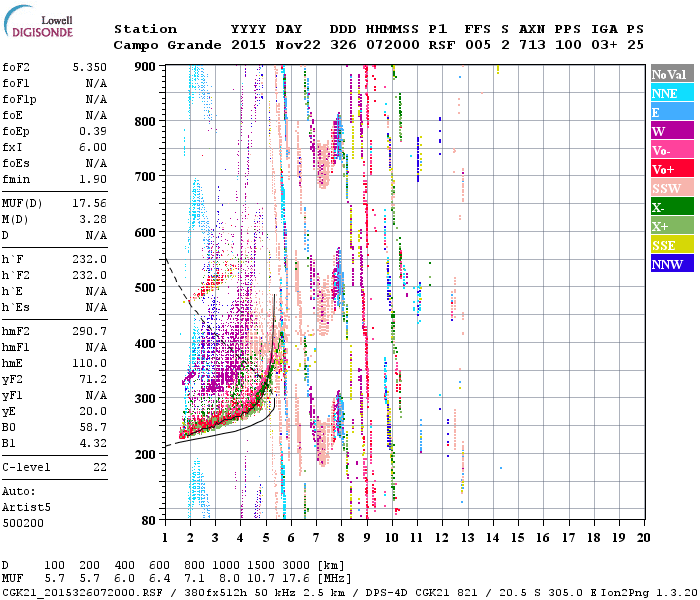
Task: Select the Vo+ red legend swatch
Action: (x=672, y=169)
